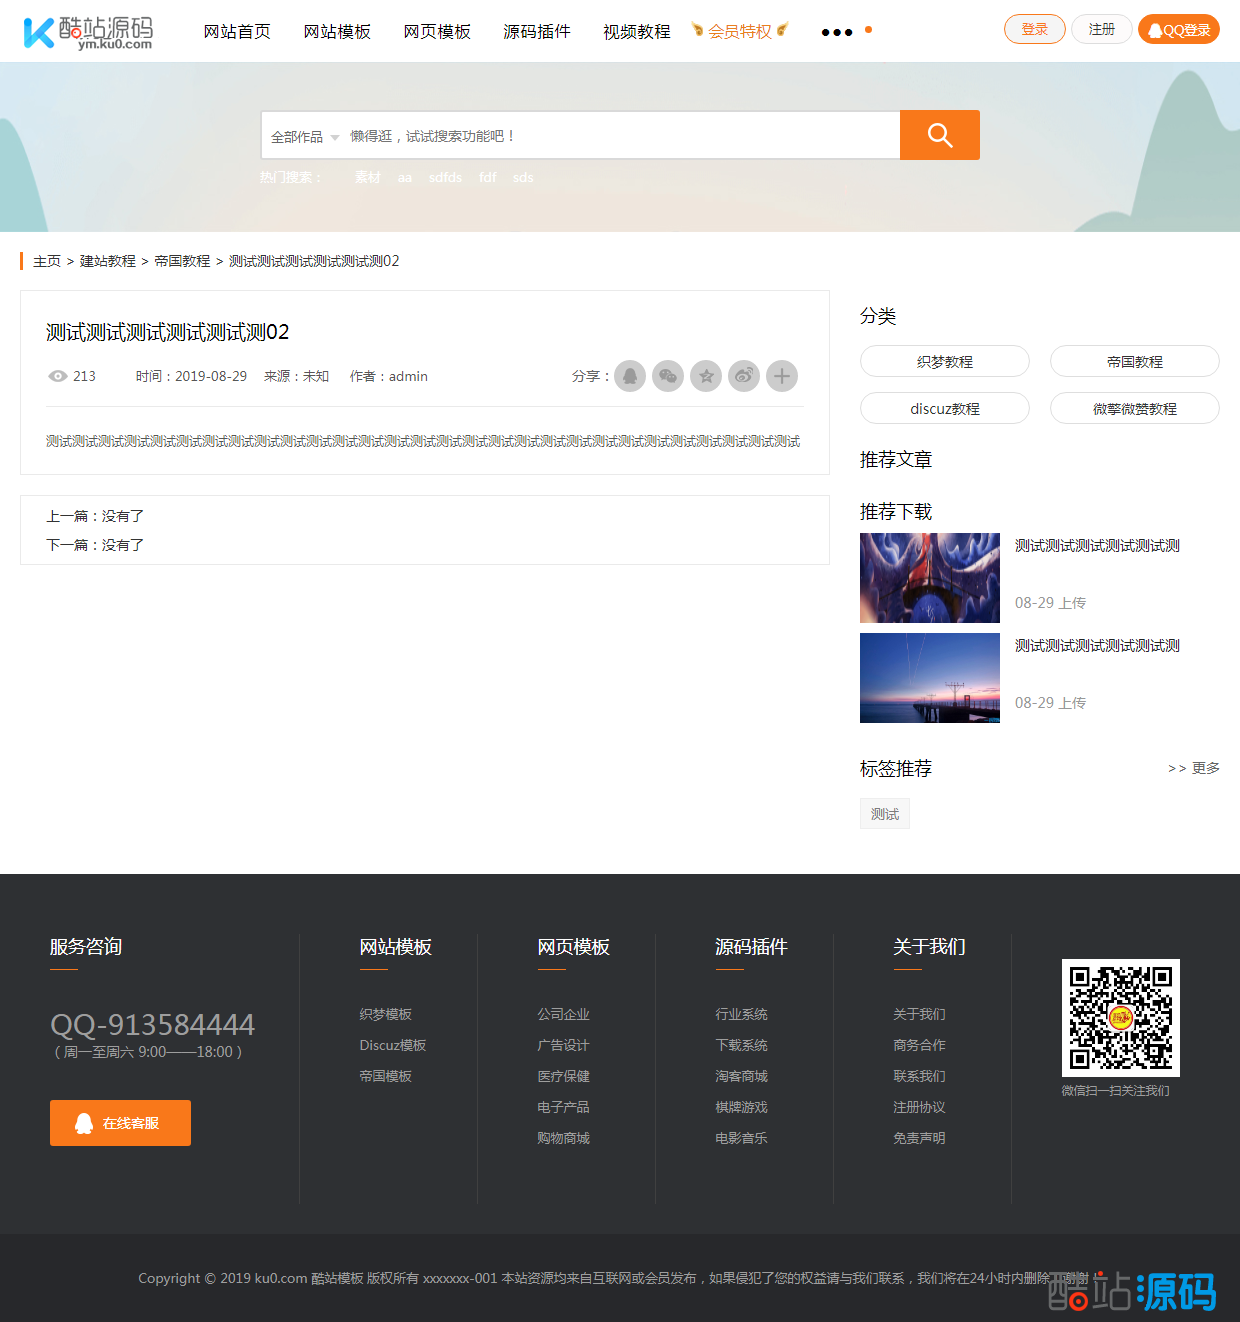Select the 织梦教程 category pill
Image resolution: width=1240 pixels, height=1322 pixels.
944,361
